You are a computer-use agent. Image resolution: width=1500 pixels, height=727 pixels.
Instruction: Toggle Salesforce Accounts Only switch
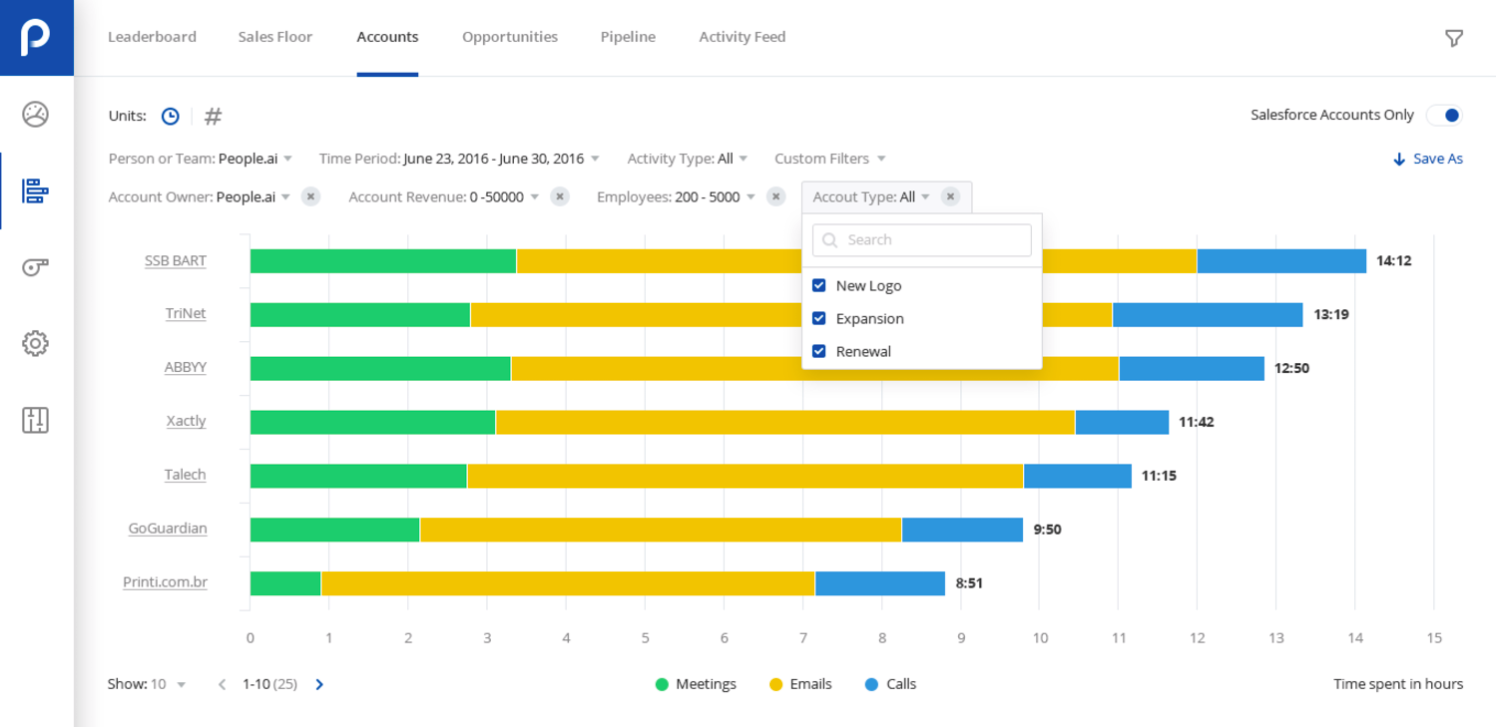1444,115
